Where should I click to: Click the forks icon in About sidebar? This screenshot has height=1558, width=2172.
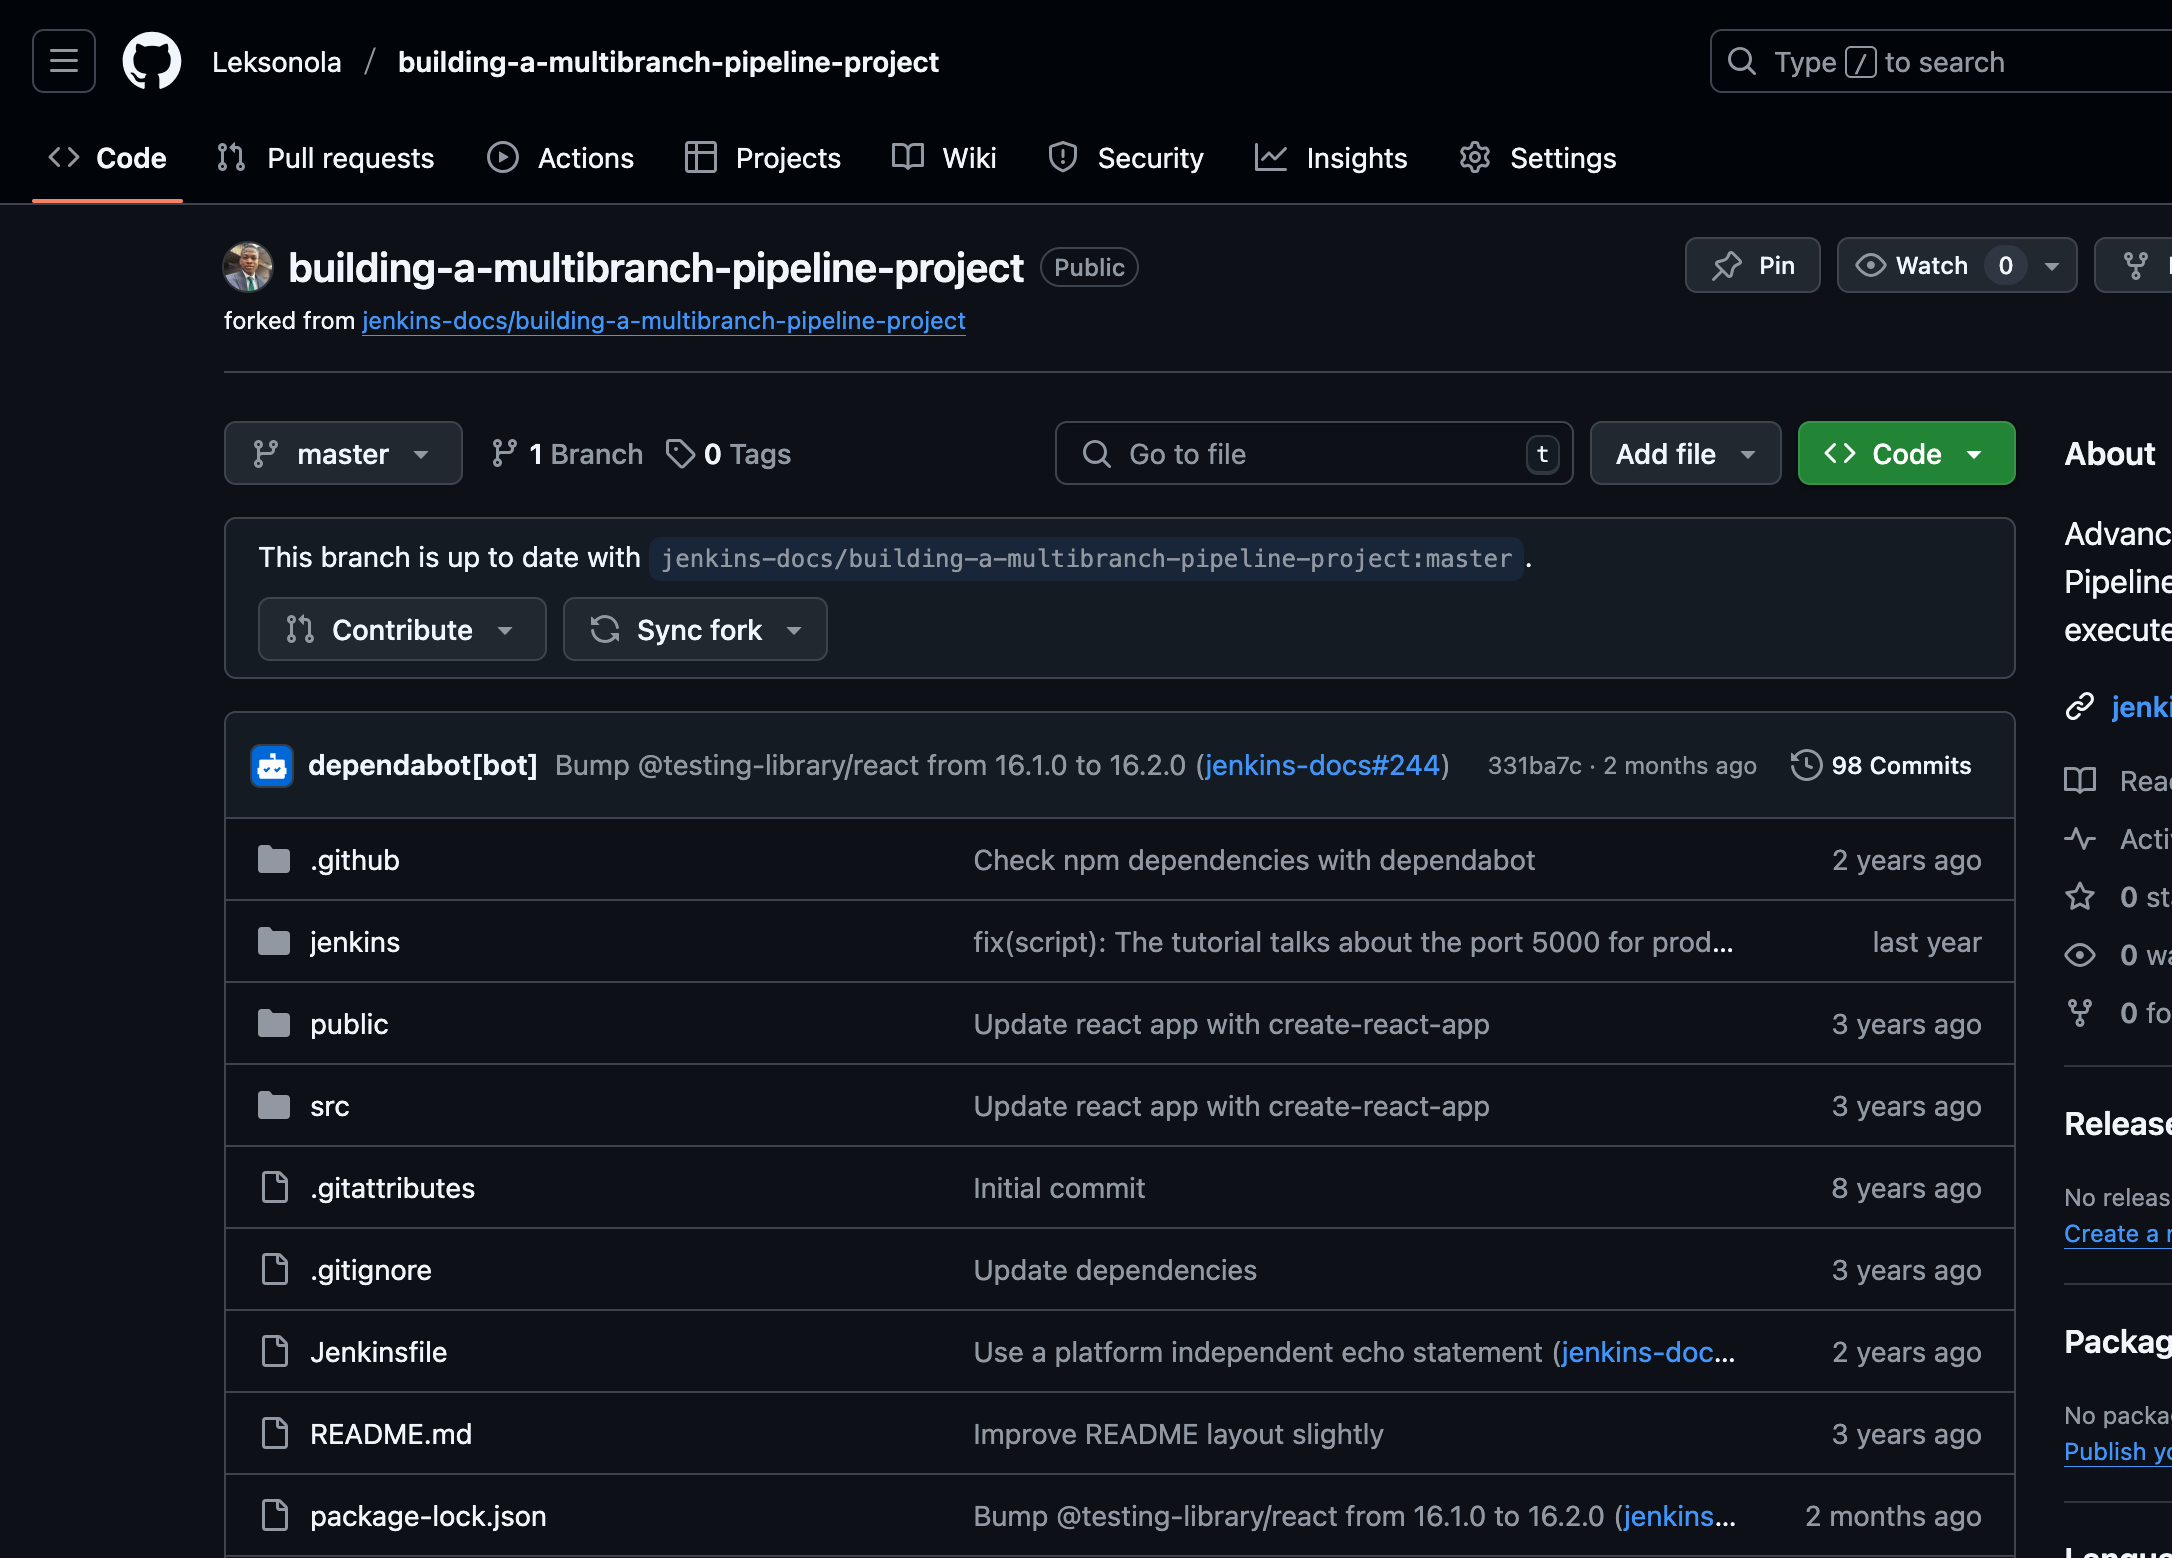[x=2080, y=1013]
